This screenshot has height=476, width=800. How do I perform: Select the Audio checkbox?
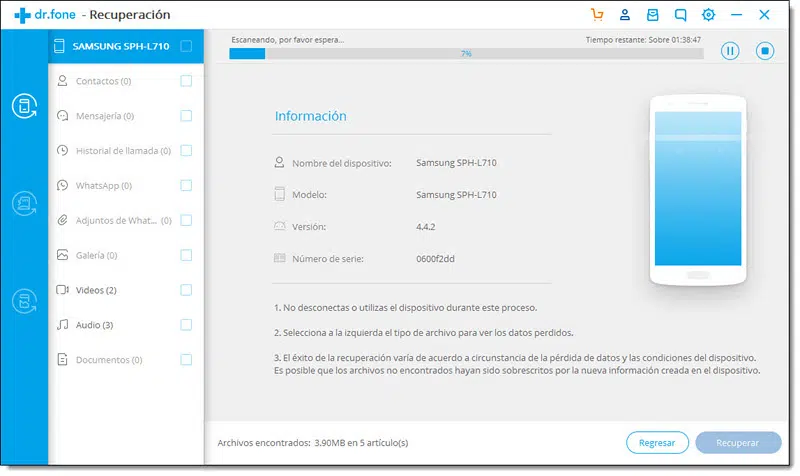click(186, 324)
